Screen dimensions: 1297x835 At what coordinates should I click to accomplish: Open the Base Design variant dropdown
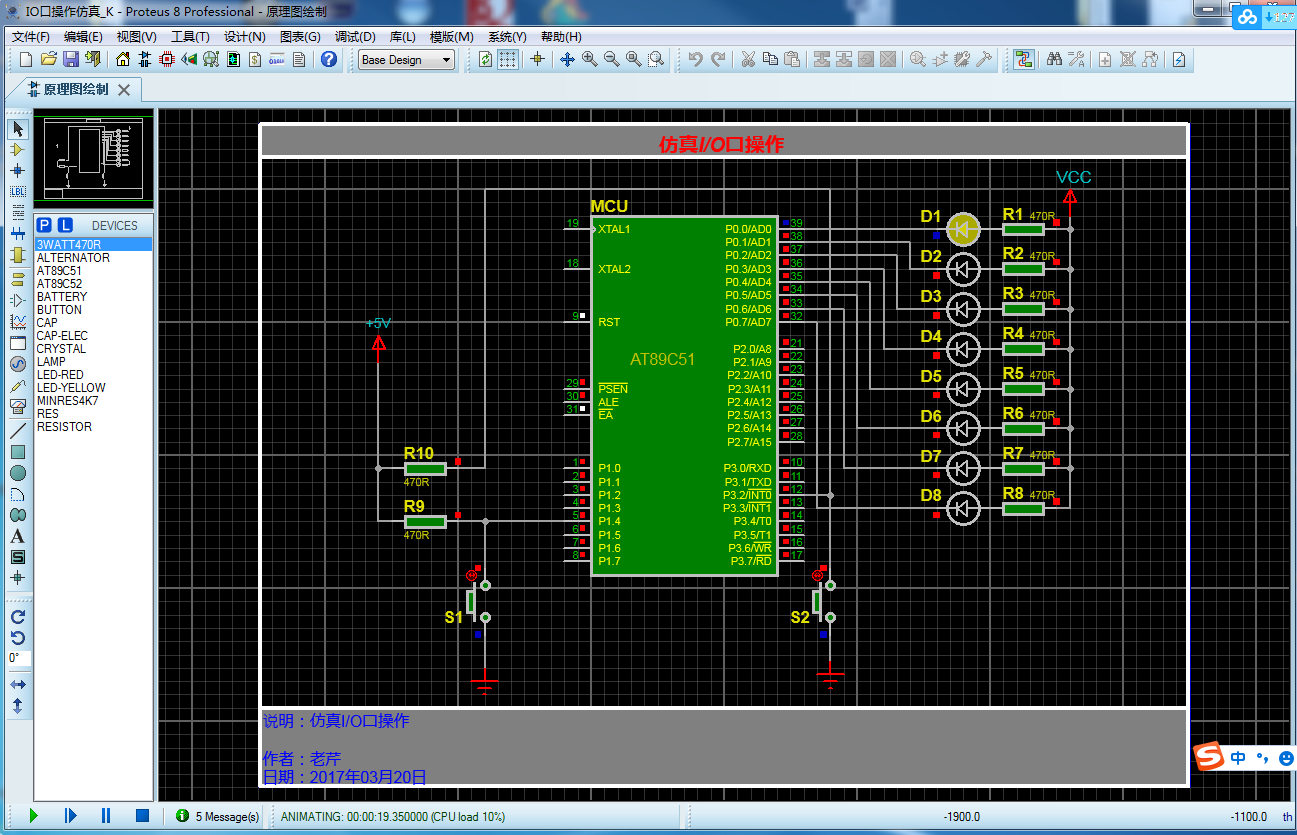tap(406, 60)
